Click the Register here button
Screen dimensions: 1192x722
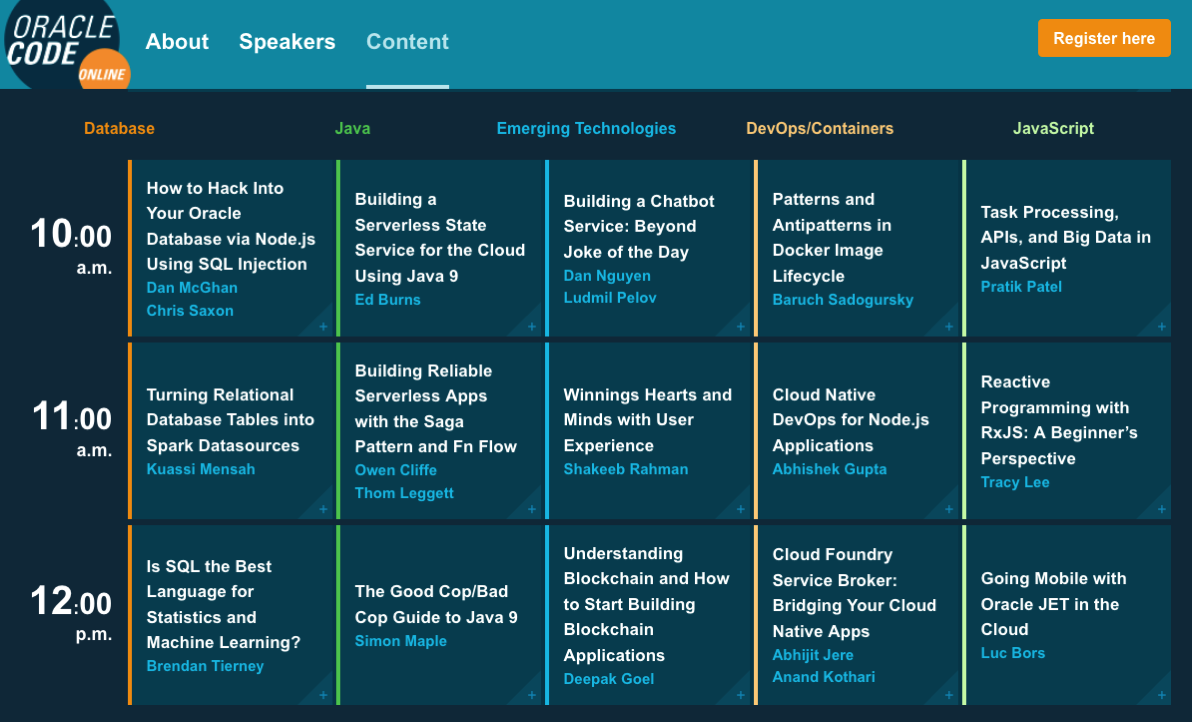click(x=1104, y=38)
